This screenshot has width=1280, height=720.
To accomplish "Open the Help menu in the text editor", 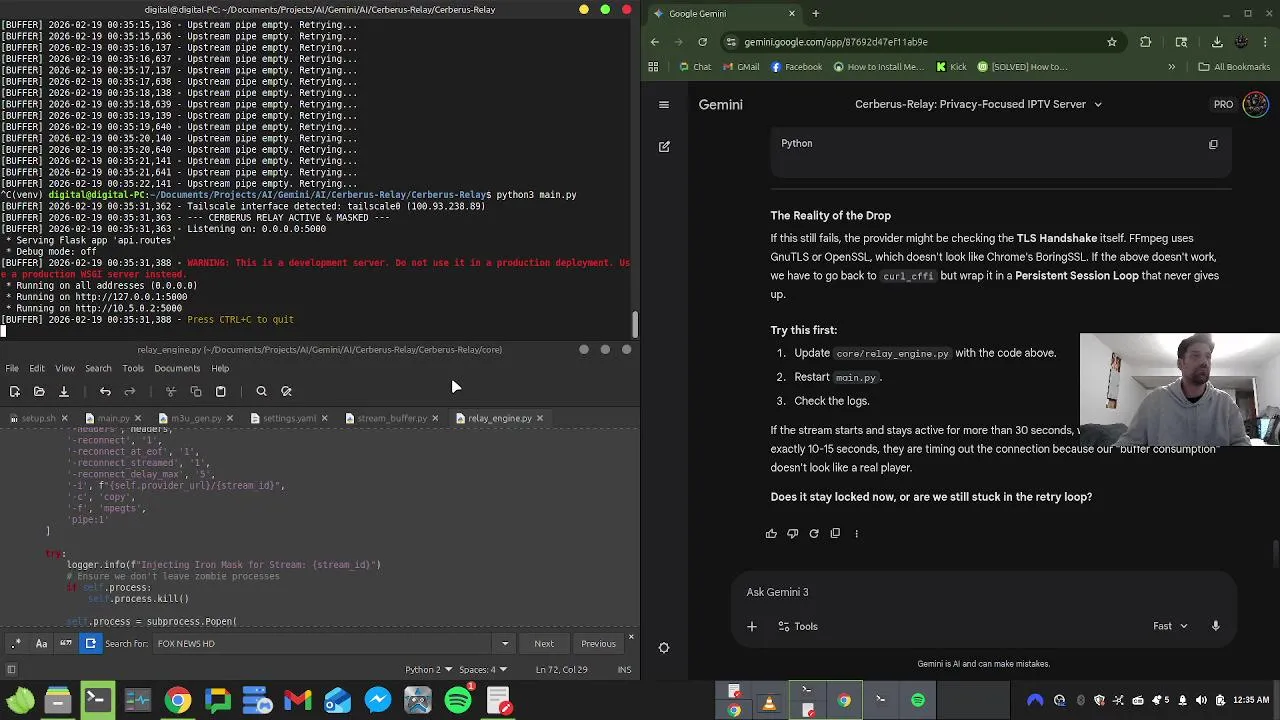I will (x=220, y=368).
